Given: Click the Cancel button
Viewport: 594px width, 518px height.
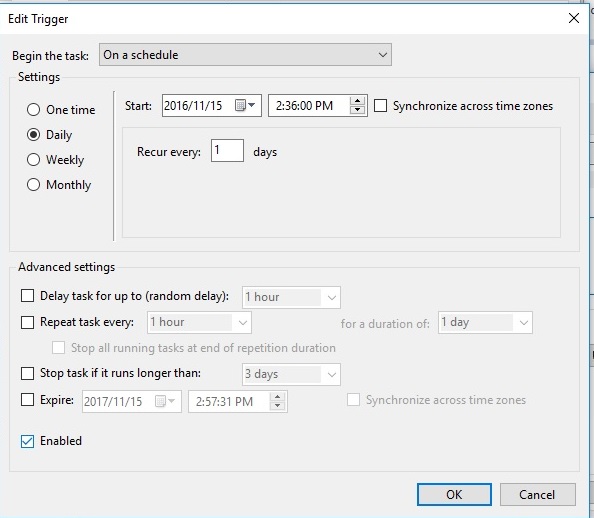Looking at the screenshot, I should [x=538, y=495].
